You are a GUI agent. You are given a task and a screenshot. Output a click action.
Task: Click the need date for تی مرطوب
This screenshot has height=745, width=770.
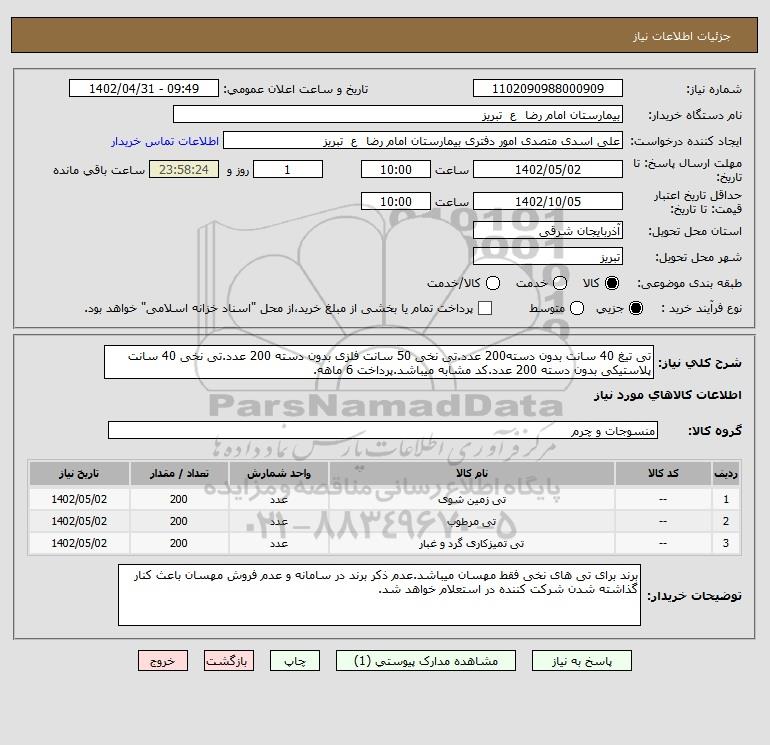click(x=79, y=522)
